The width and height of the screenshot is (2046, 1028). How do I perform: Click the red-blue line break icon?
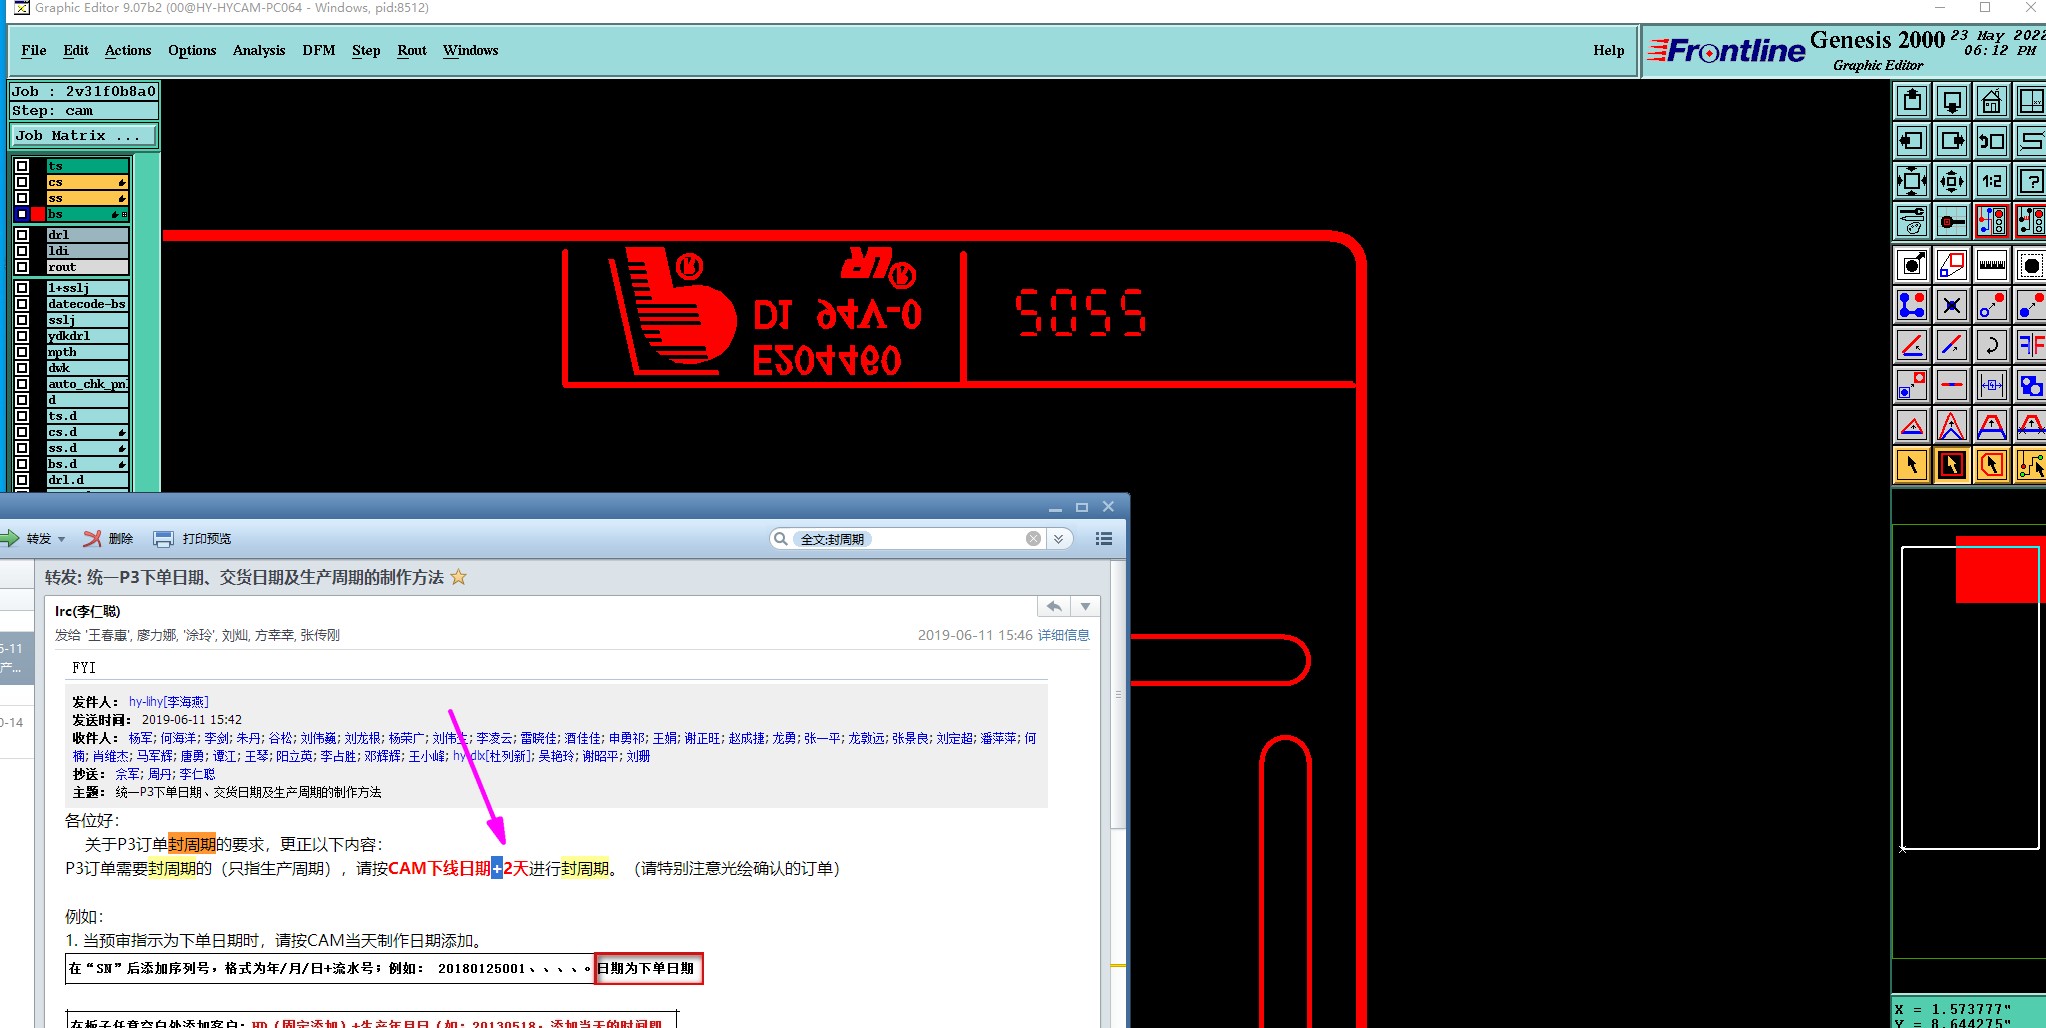(1951, 385)
